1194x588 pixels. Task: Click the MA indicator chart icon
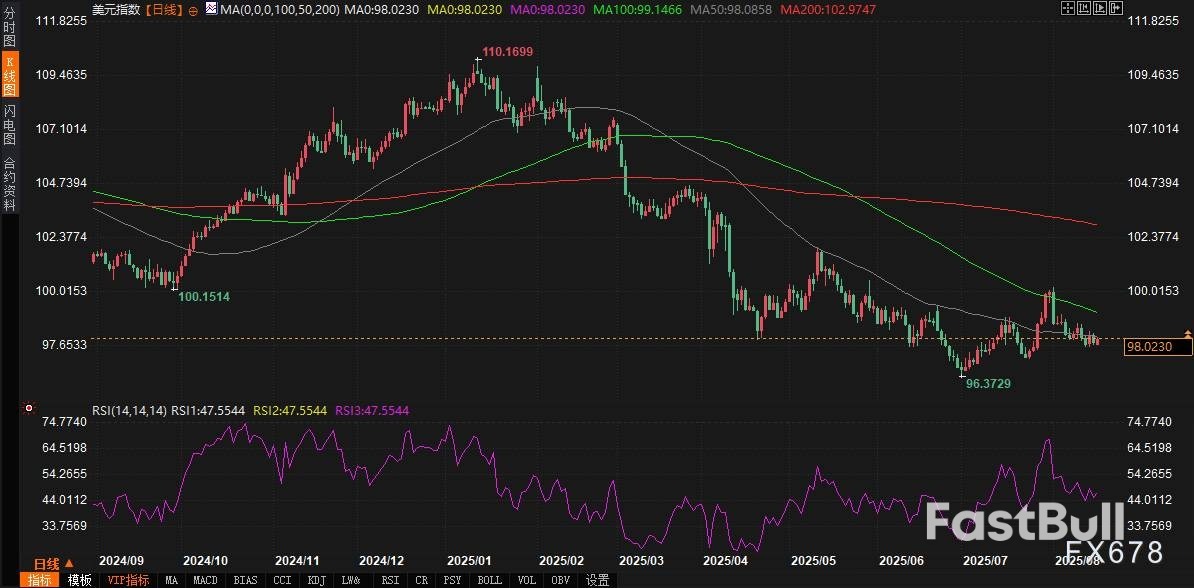coord(211,9)
